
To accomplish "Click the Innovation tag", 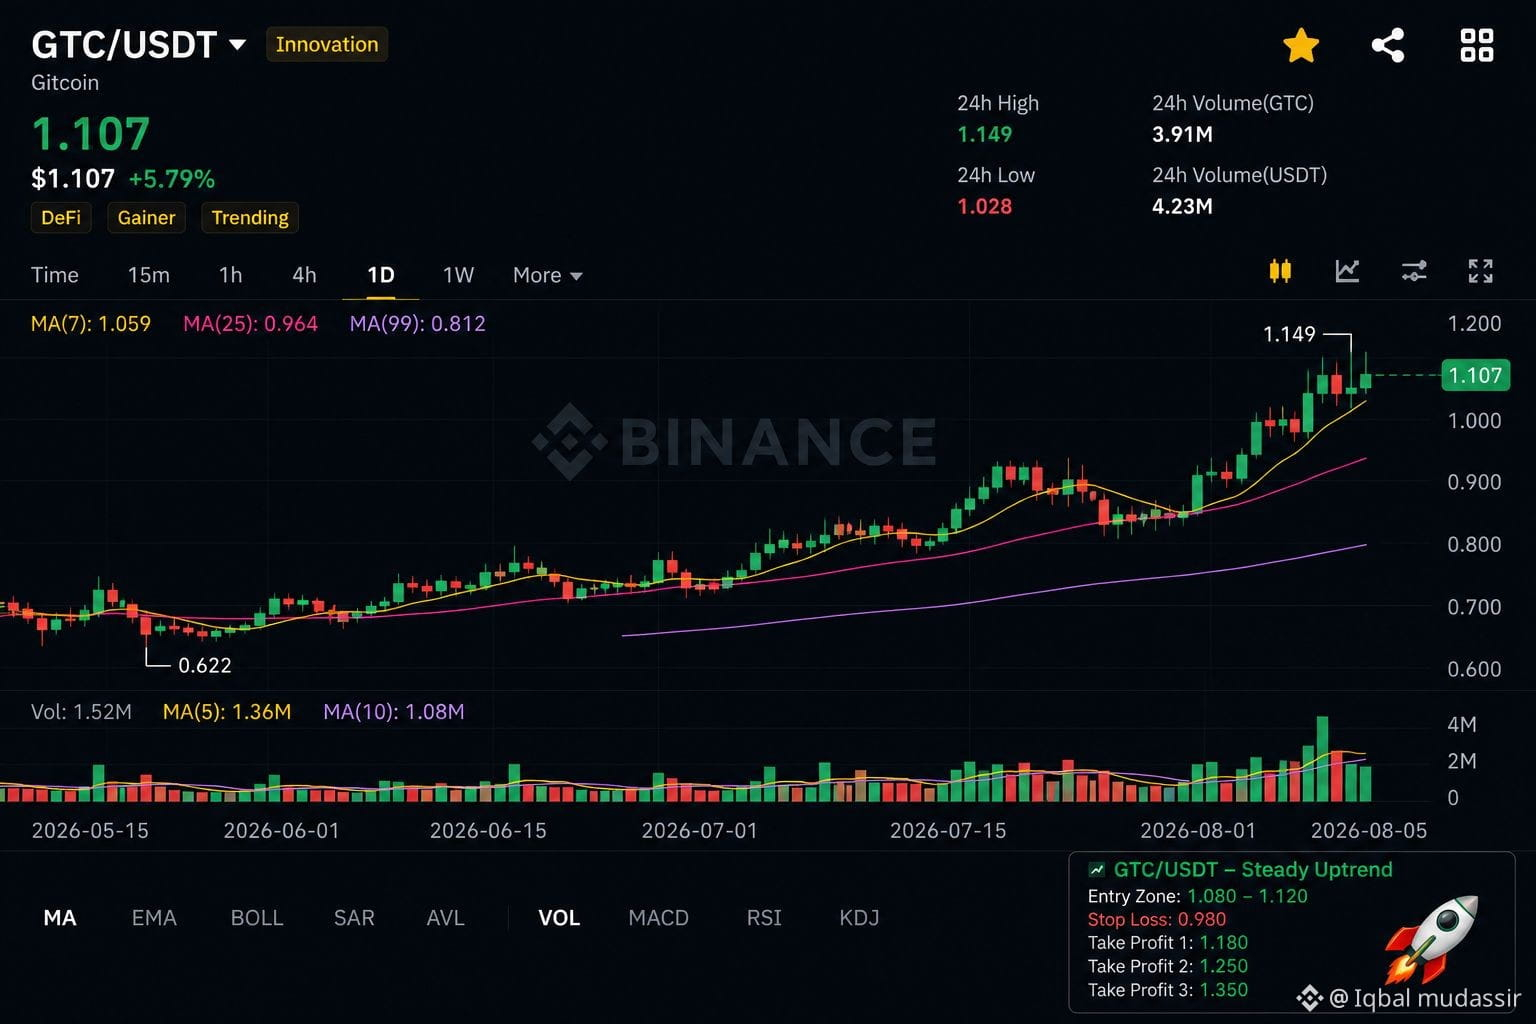I will pos(327,45).
